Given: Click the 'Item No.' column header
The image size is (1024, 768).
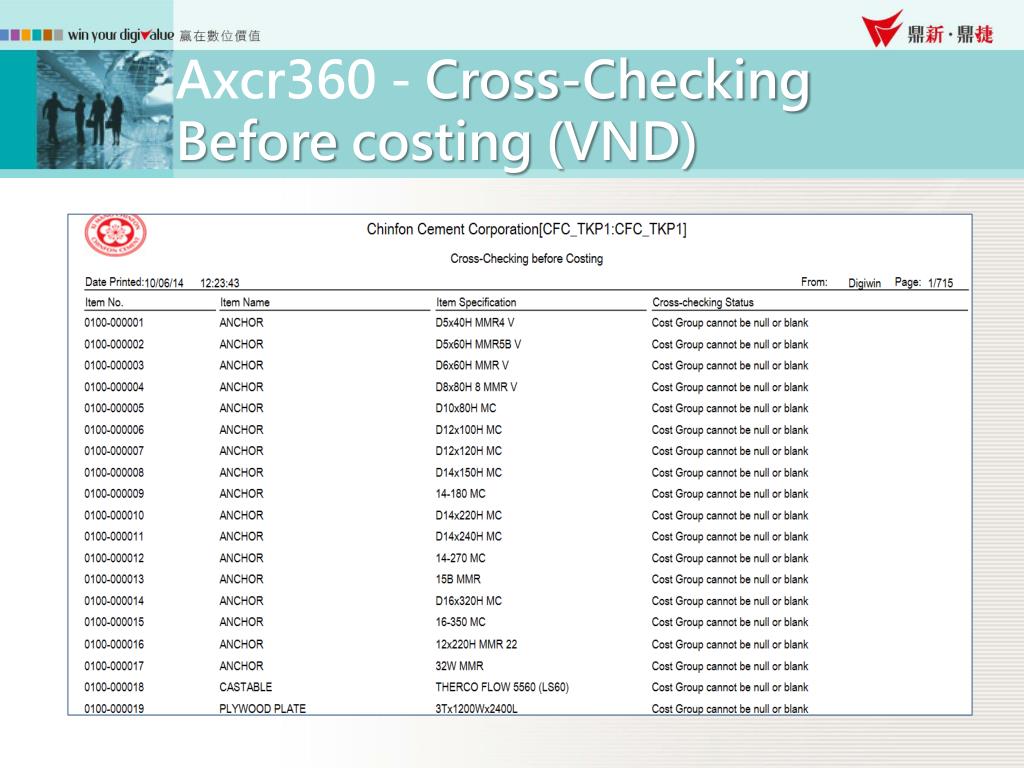Looking at the screenshot, I should pos(104,302).
